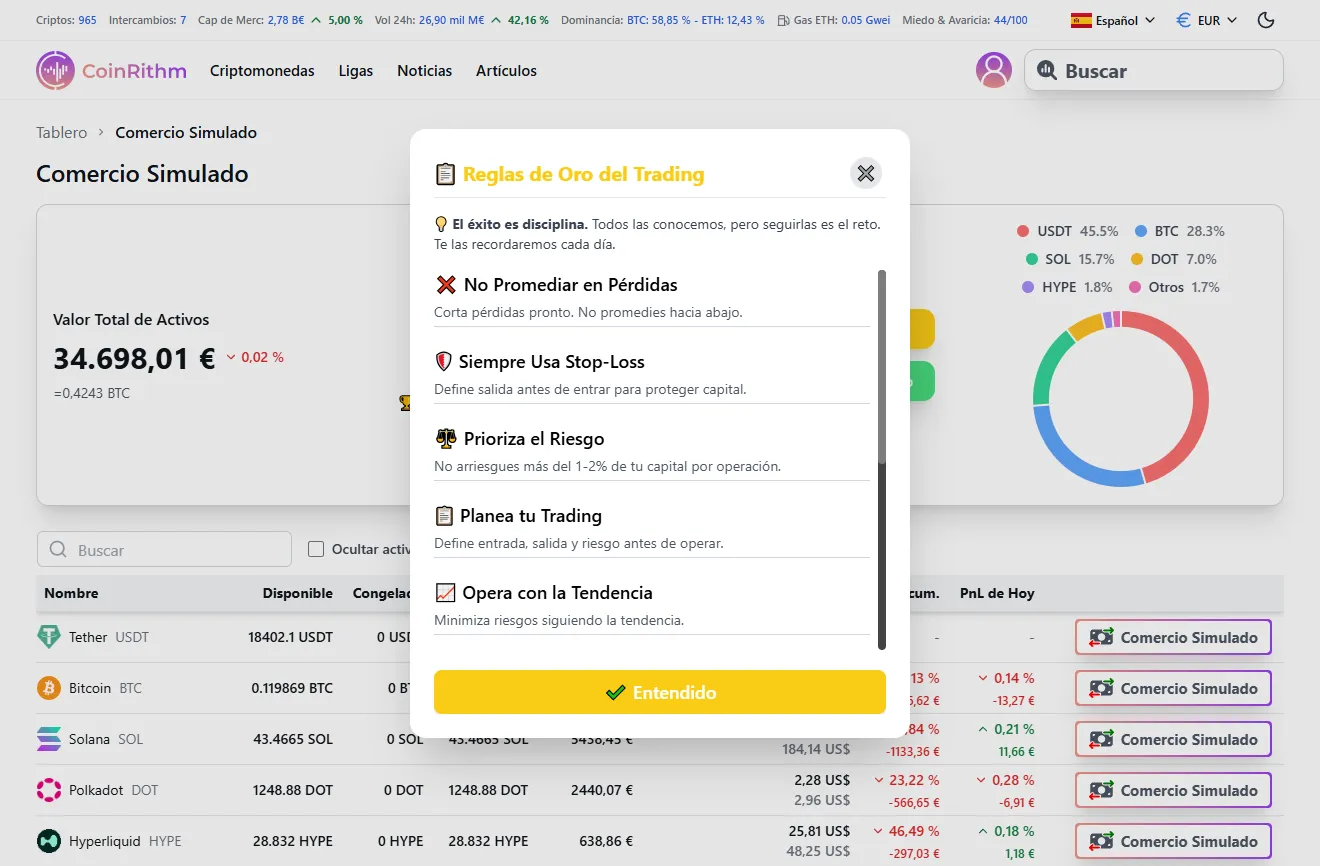Click the Solana coin icon

51,738
